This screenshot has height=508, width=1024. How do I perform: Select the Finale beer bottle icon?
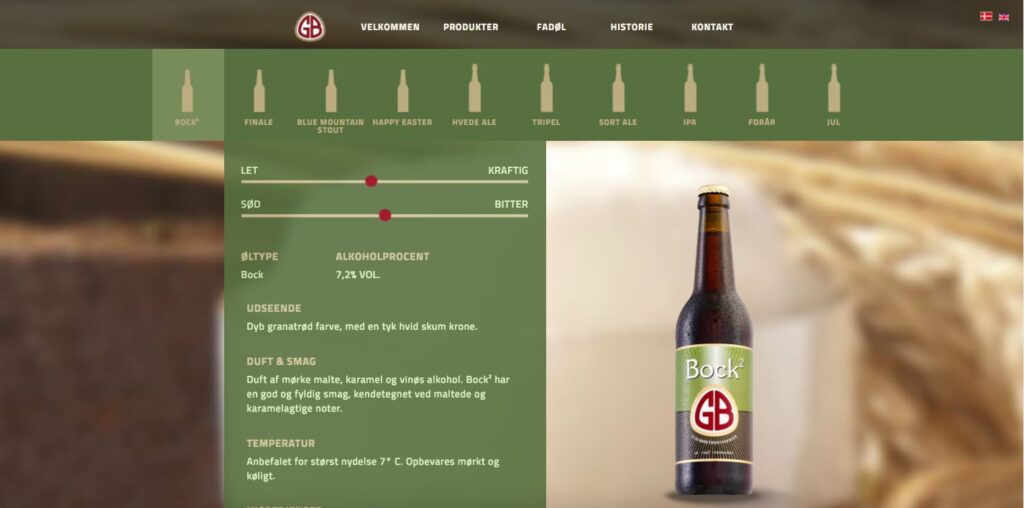[x=259, y=91]
